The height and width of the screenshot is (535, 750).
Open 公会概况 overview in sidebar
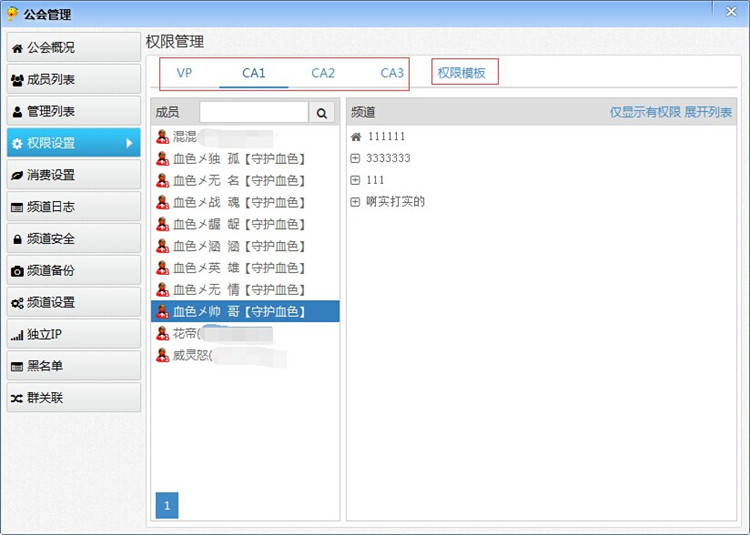click(74, 47)
